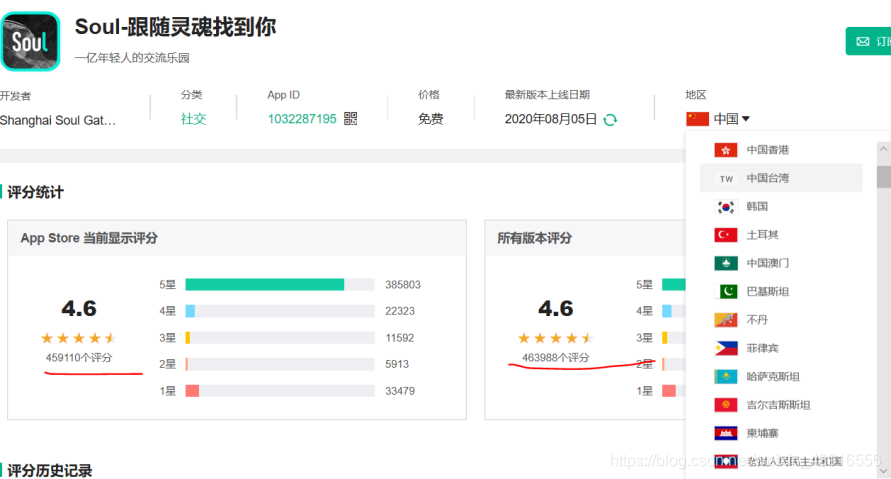Click the 1星 red rating bar, current ratings
The image size is (891, 479).
coord(192,391)
